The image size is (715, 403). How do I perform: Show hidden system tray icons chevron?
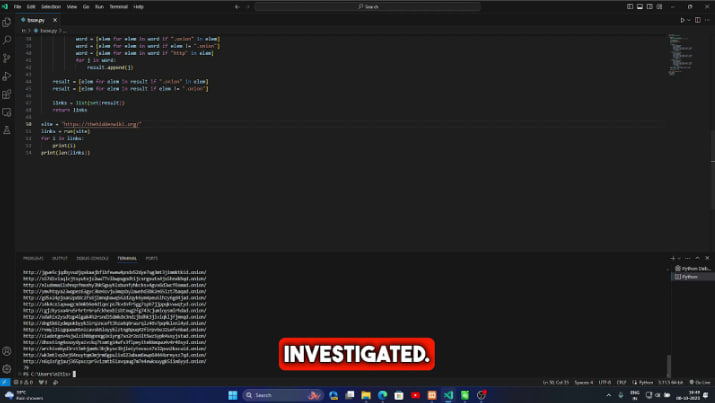[x=609, y=395]
